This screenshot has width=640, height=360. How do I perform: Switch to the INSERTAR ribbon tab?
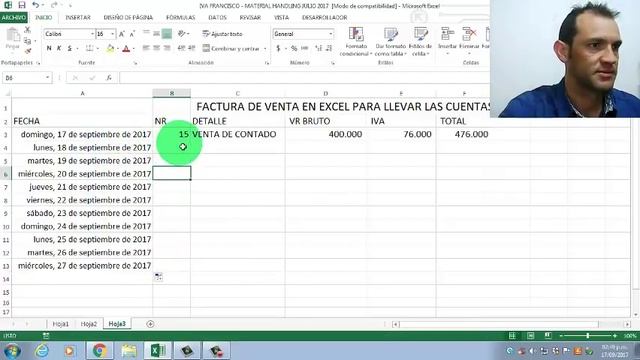click(78, 18)
